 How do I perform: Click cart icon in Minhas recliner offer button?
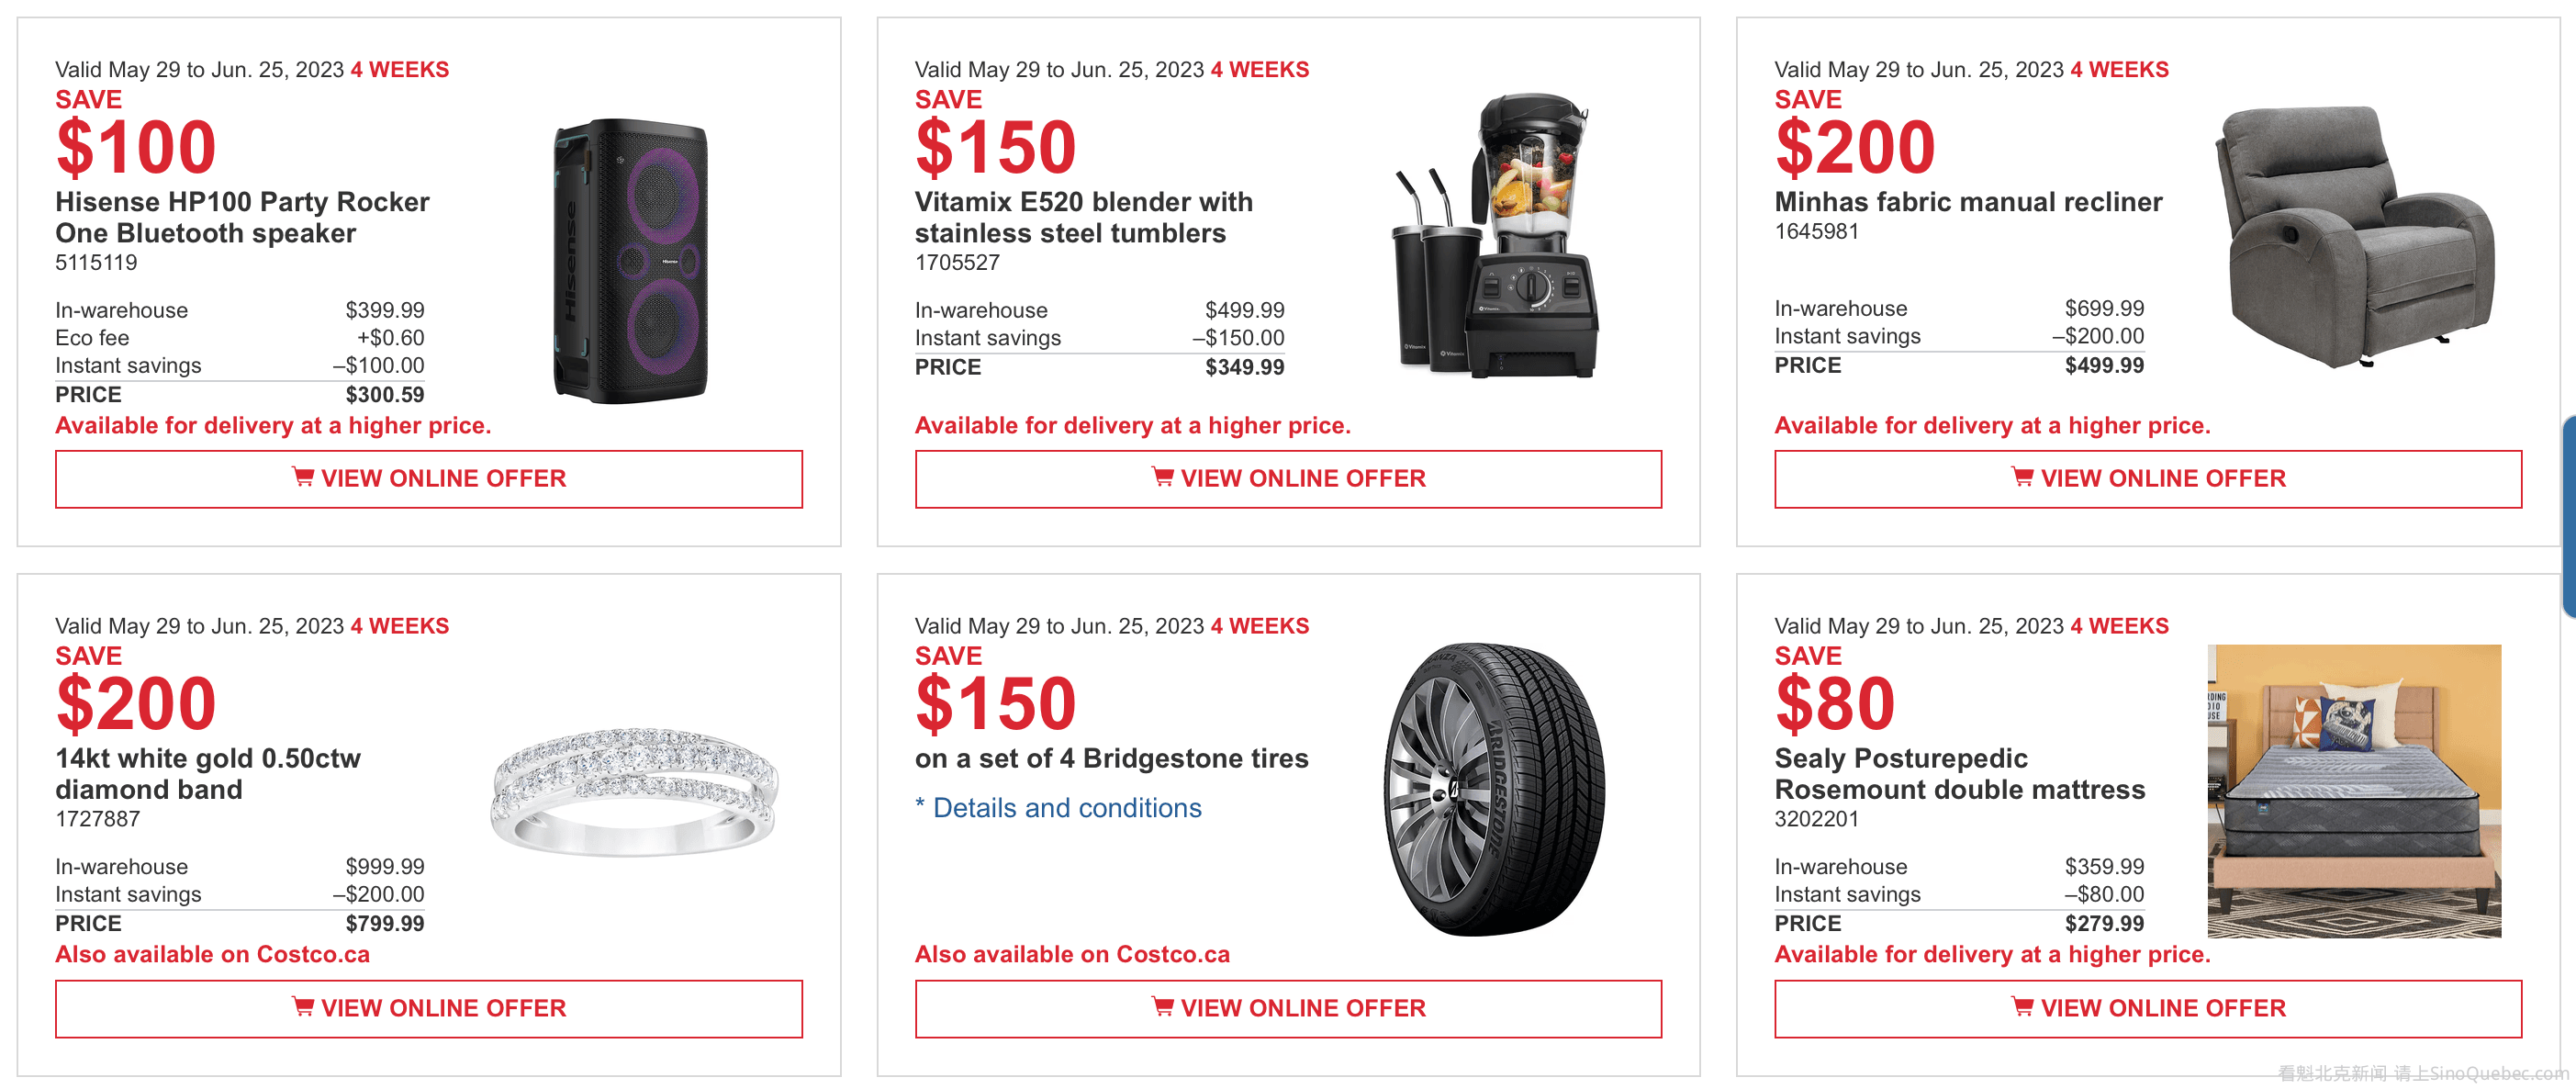(x=2022, y=477)
